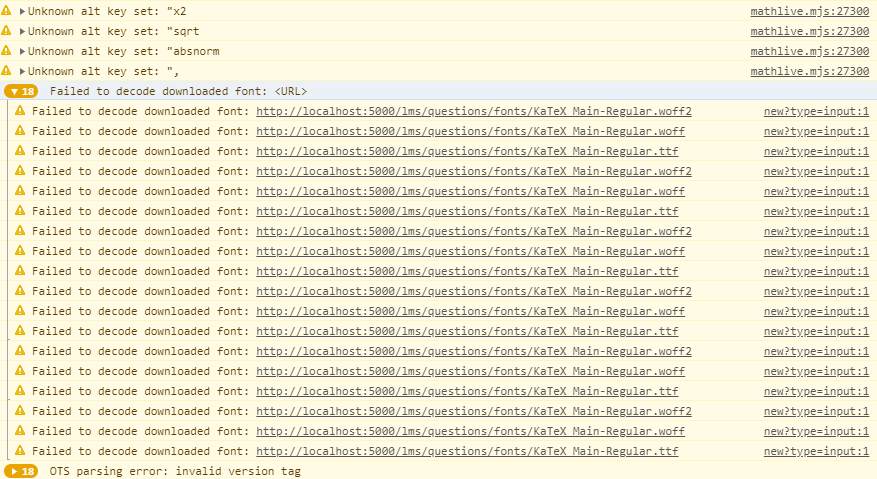Open new?type=input:1 link just above OTS parsing error
877x479 pixels.
[x=816, y=451]
